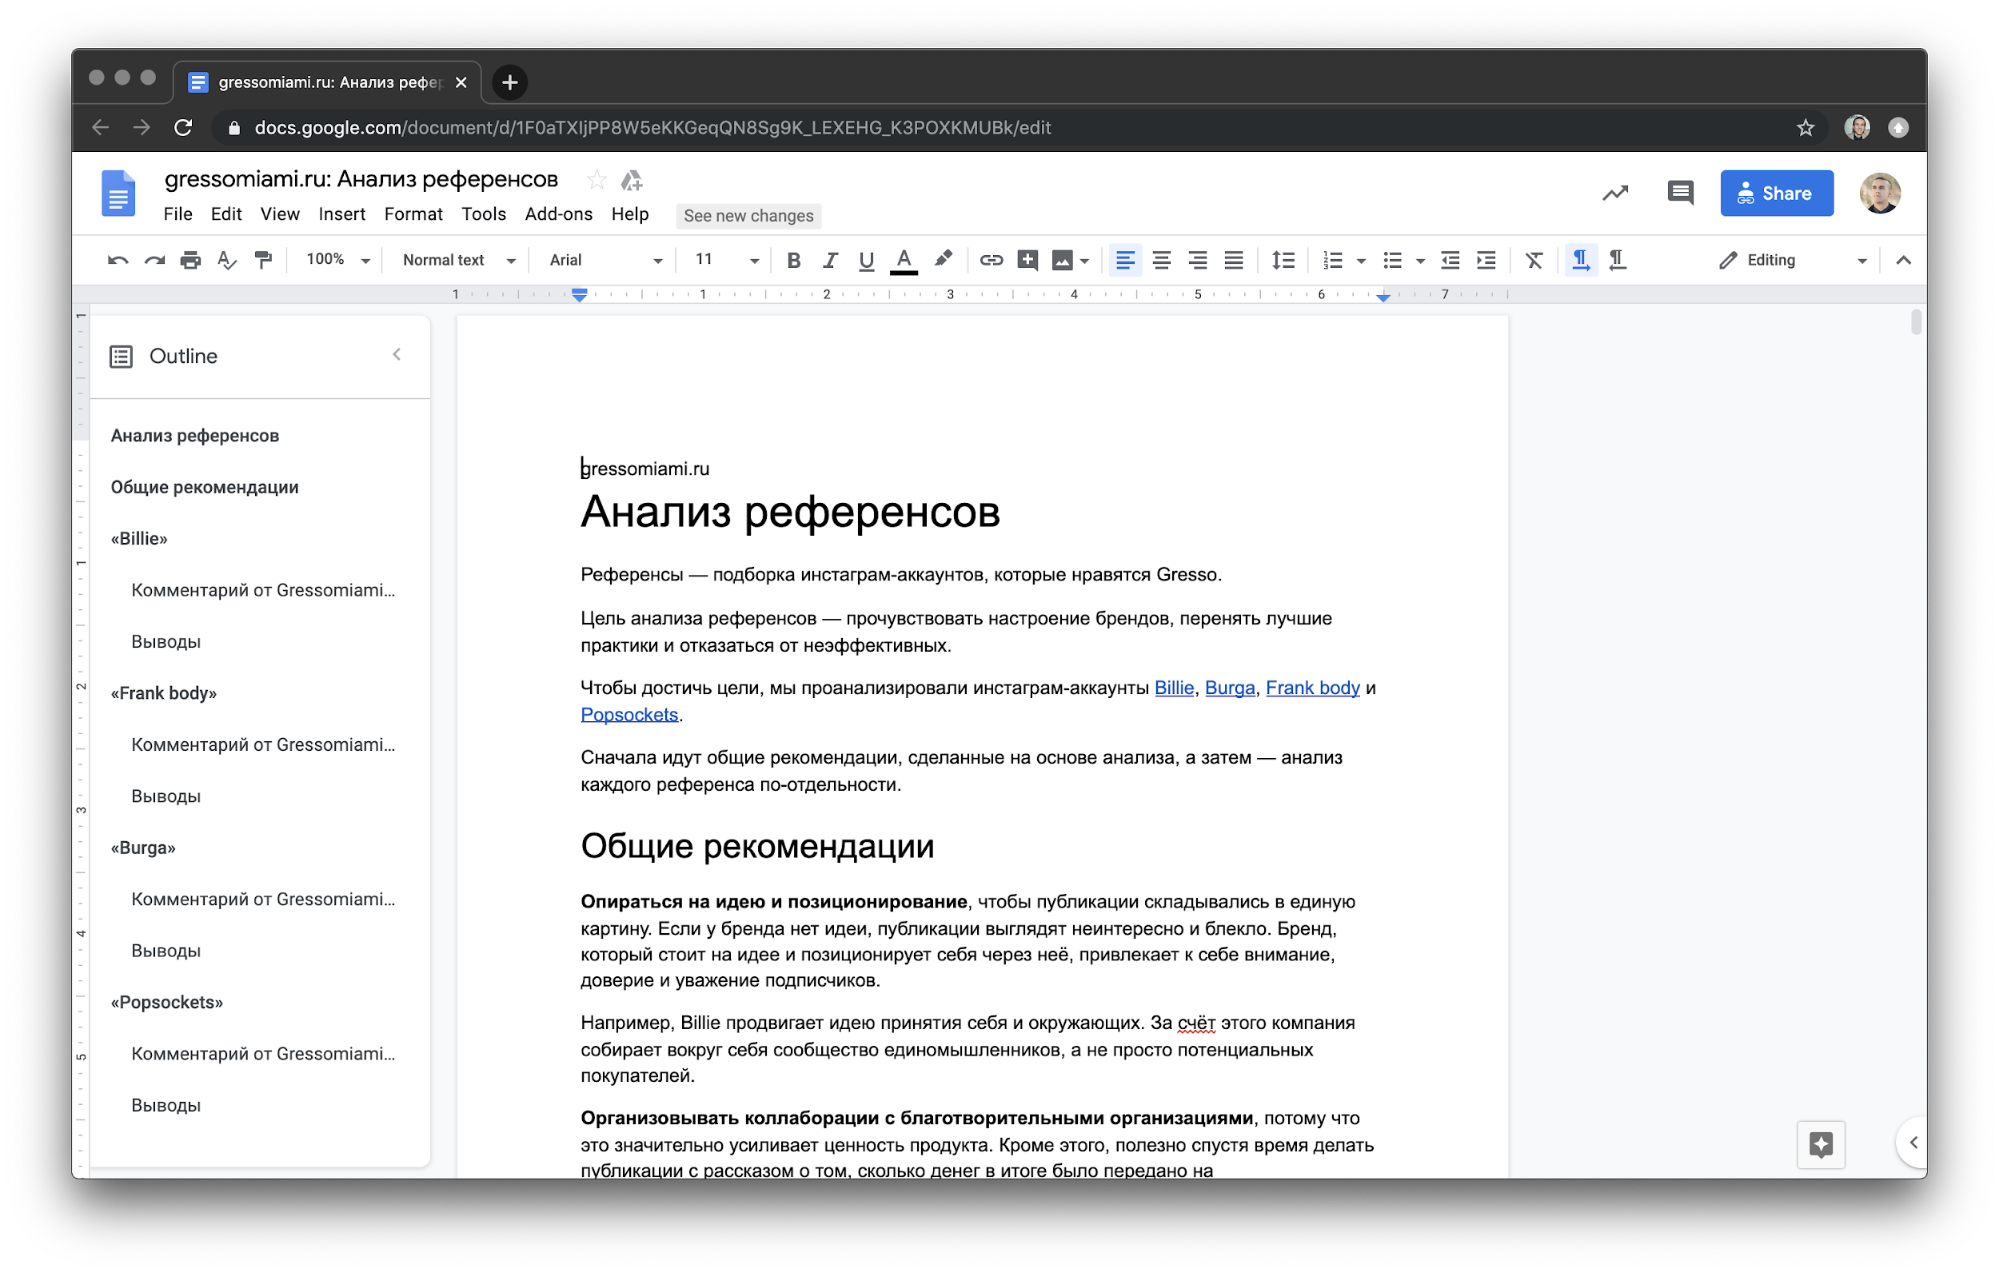Set justified alignment

1234,260
